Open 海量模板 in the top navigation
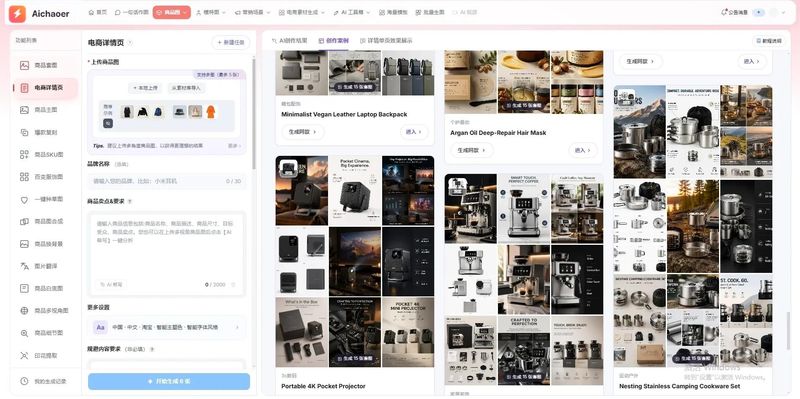Viewport: 800px width, 399px height. pyautogui.click(x=393, y=12)
